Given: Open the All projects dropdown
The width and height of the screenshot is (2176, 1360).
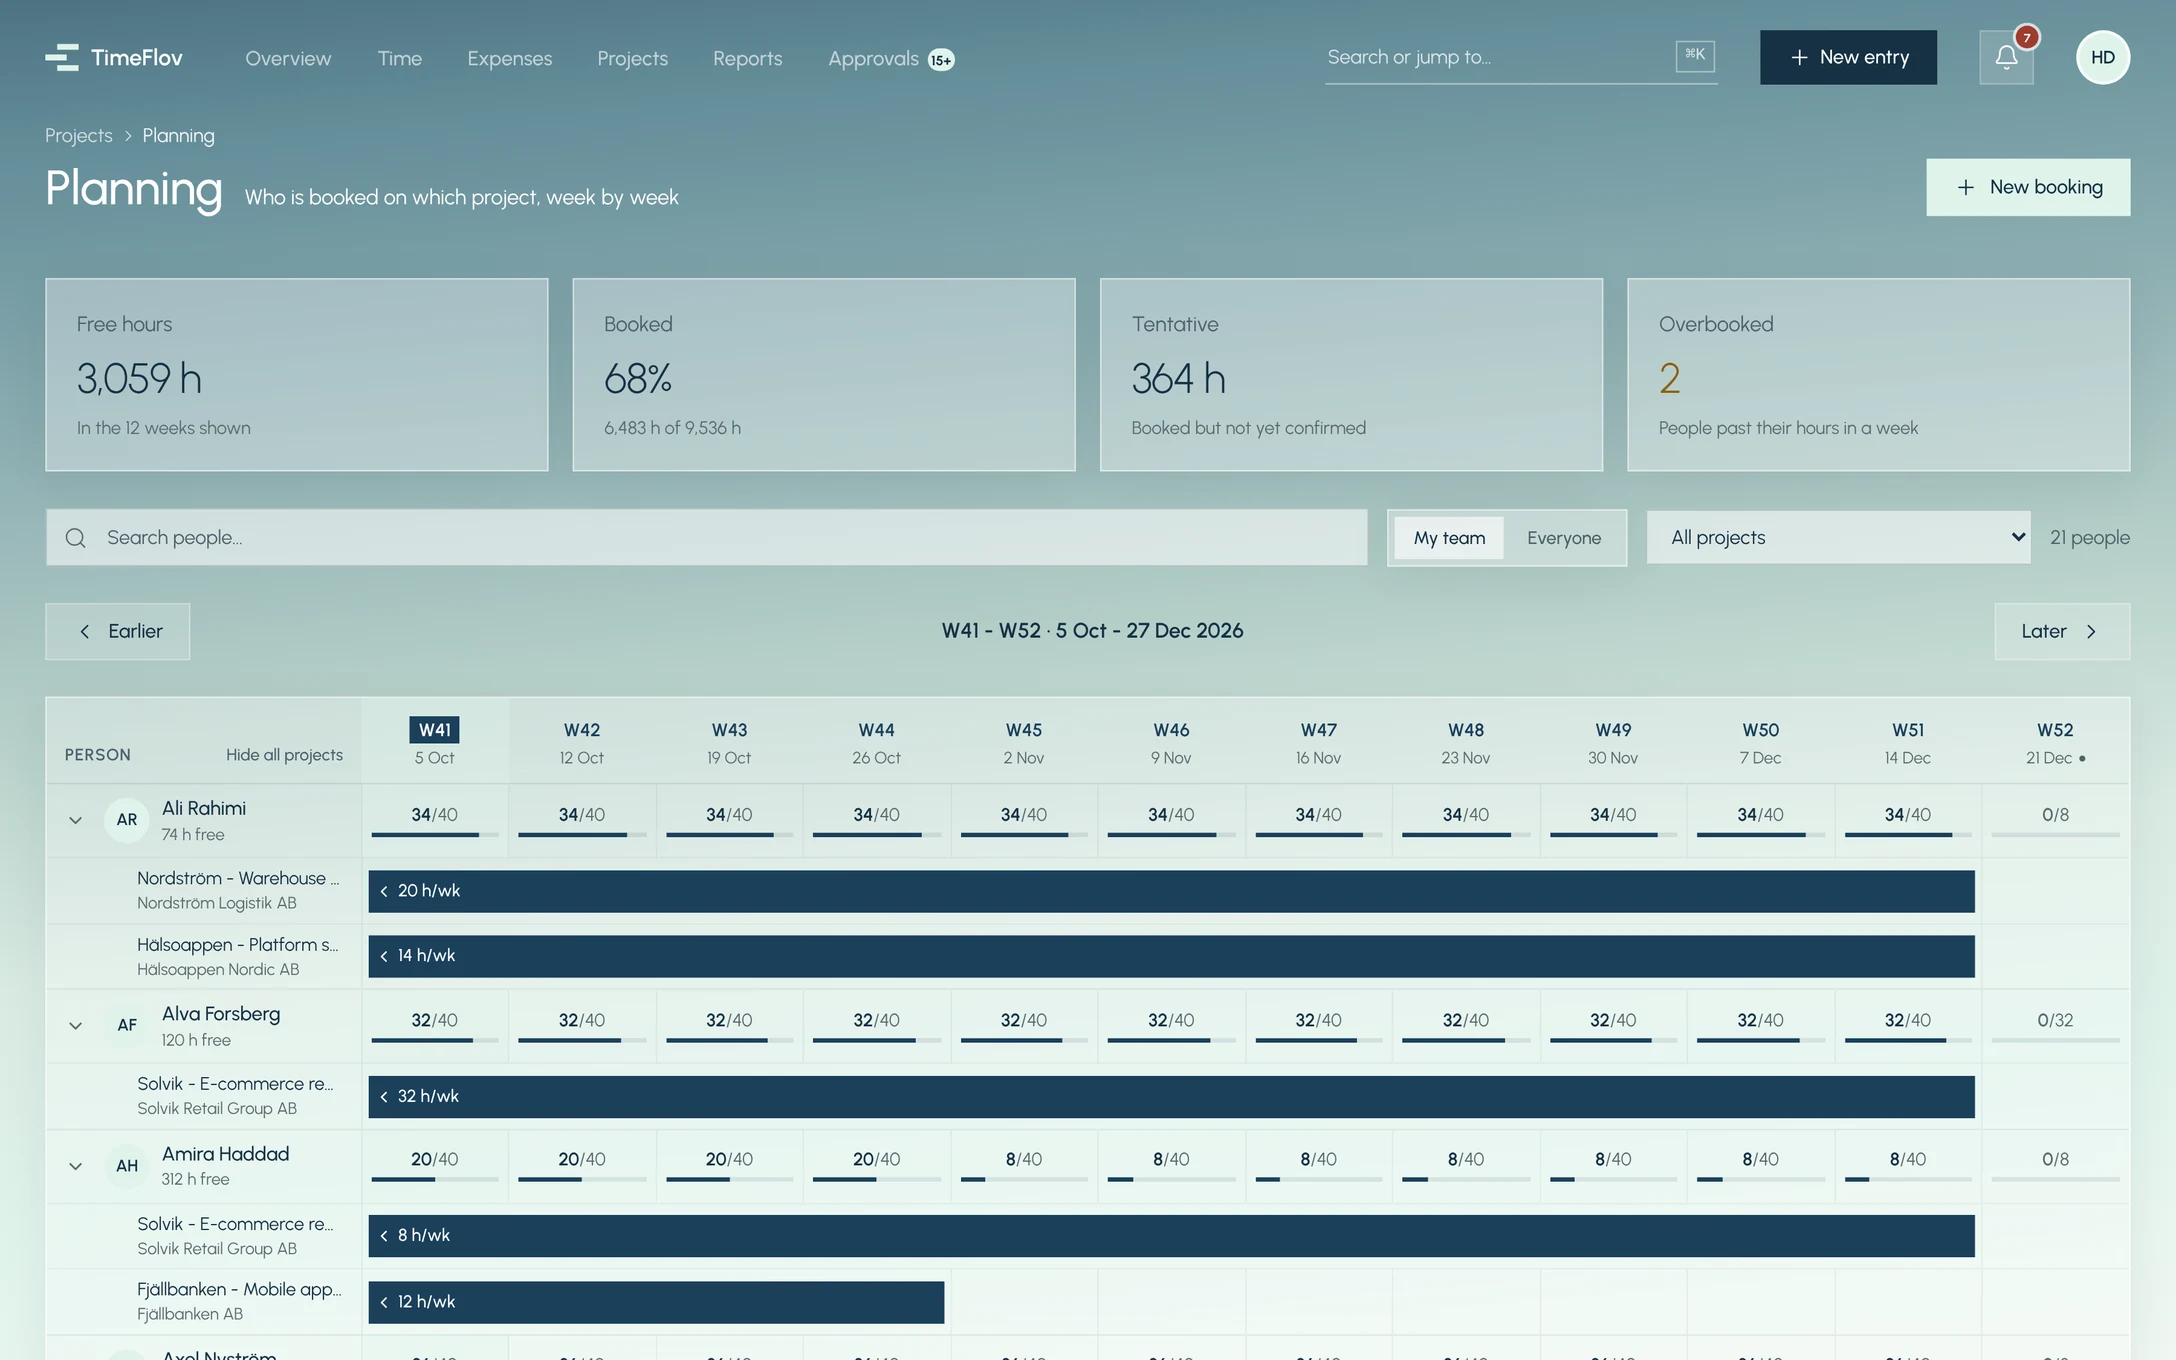Looking at the screenshot, I should click(1838, 538).
